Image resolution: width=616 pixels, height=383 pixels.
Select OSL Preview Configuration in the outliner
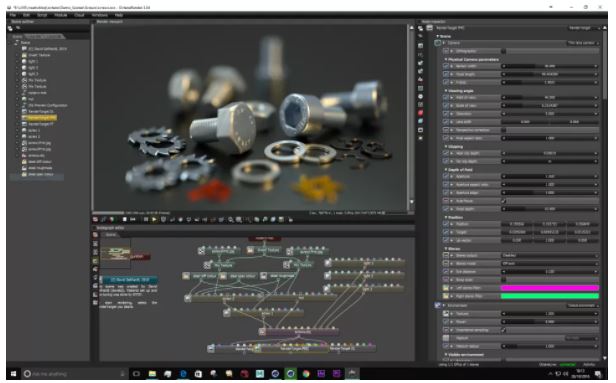point(48,105)
